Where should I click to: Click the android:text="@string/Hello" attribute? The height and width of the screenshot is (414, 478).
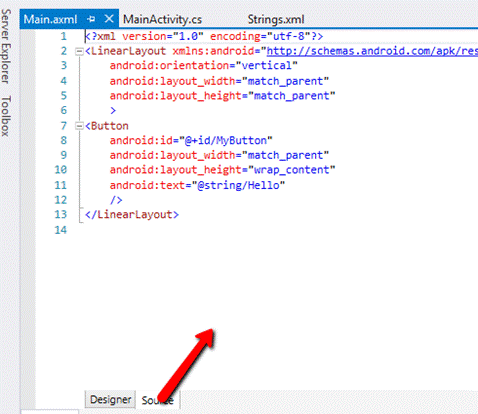[197, 185]
